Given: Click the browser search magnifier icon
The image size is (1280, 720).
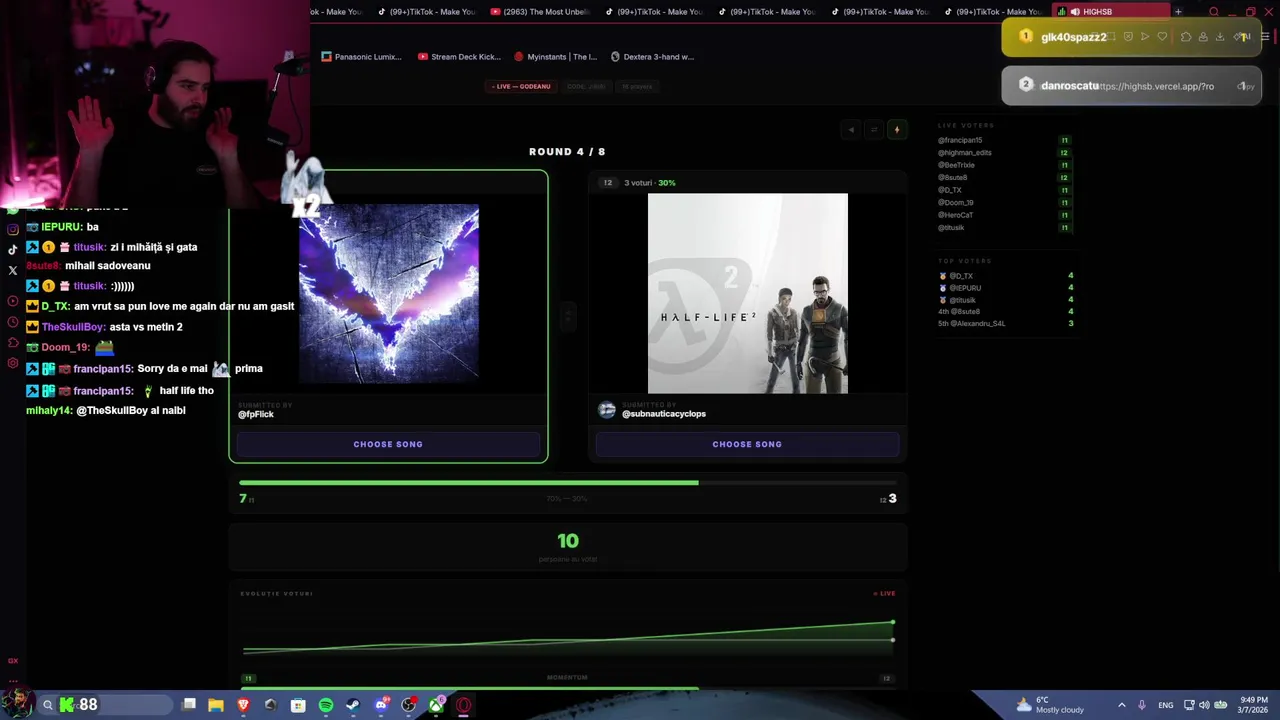Looking at the screenshot, I should point(1214,12).
